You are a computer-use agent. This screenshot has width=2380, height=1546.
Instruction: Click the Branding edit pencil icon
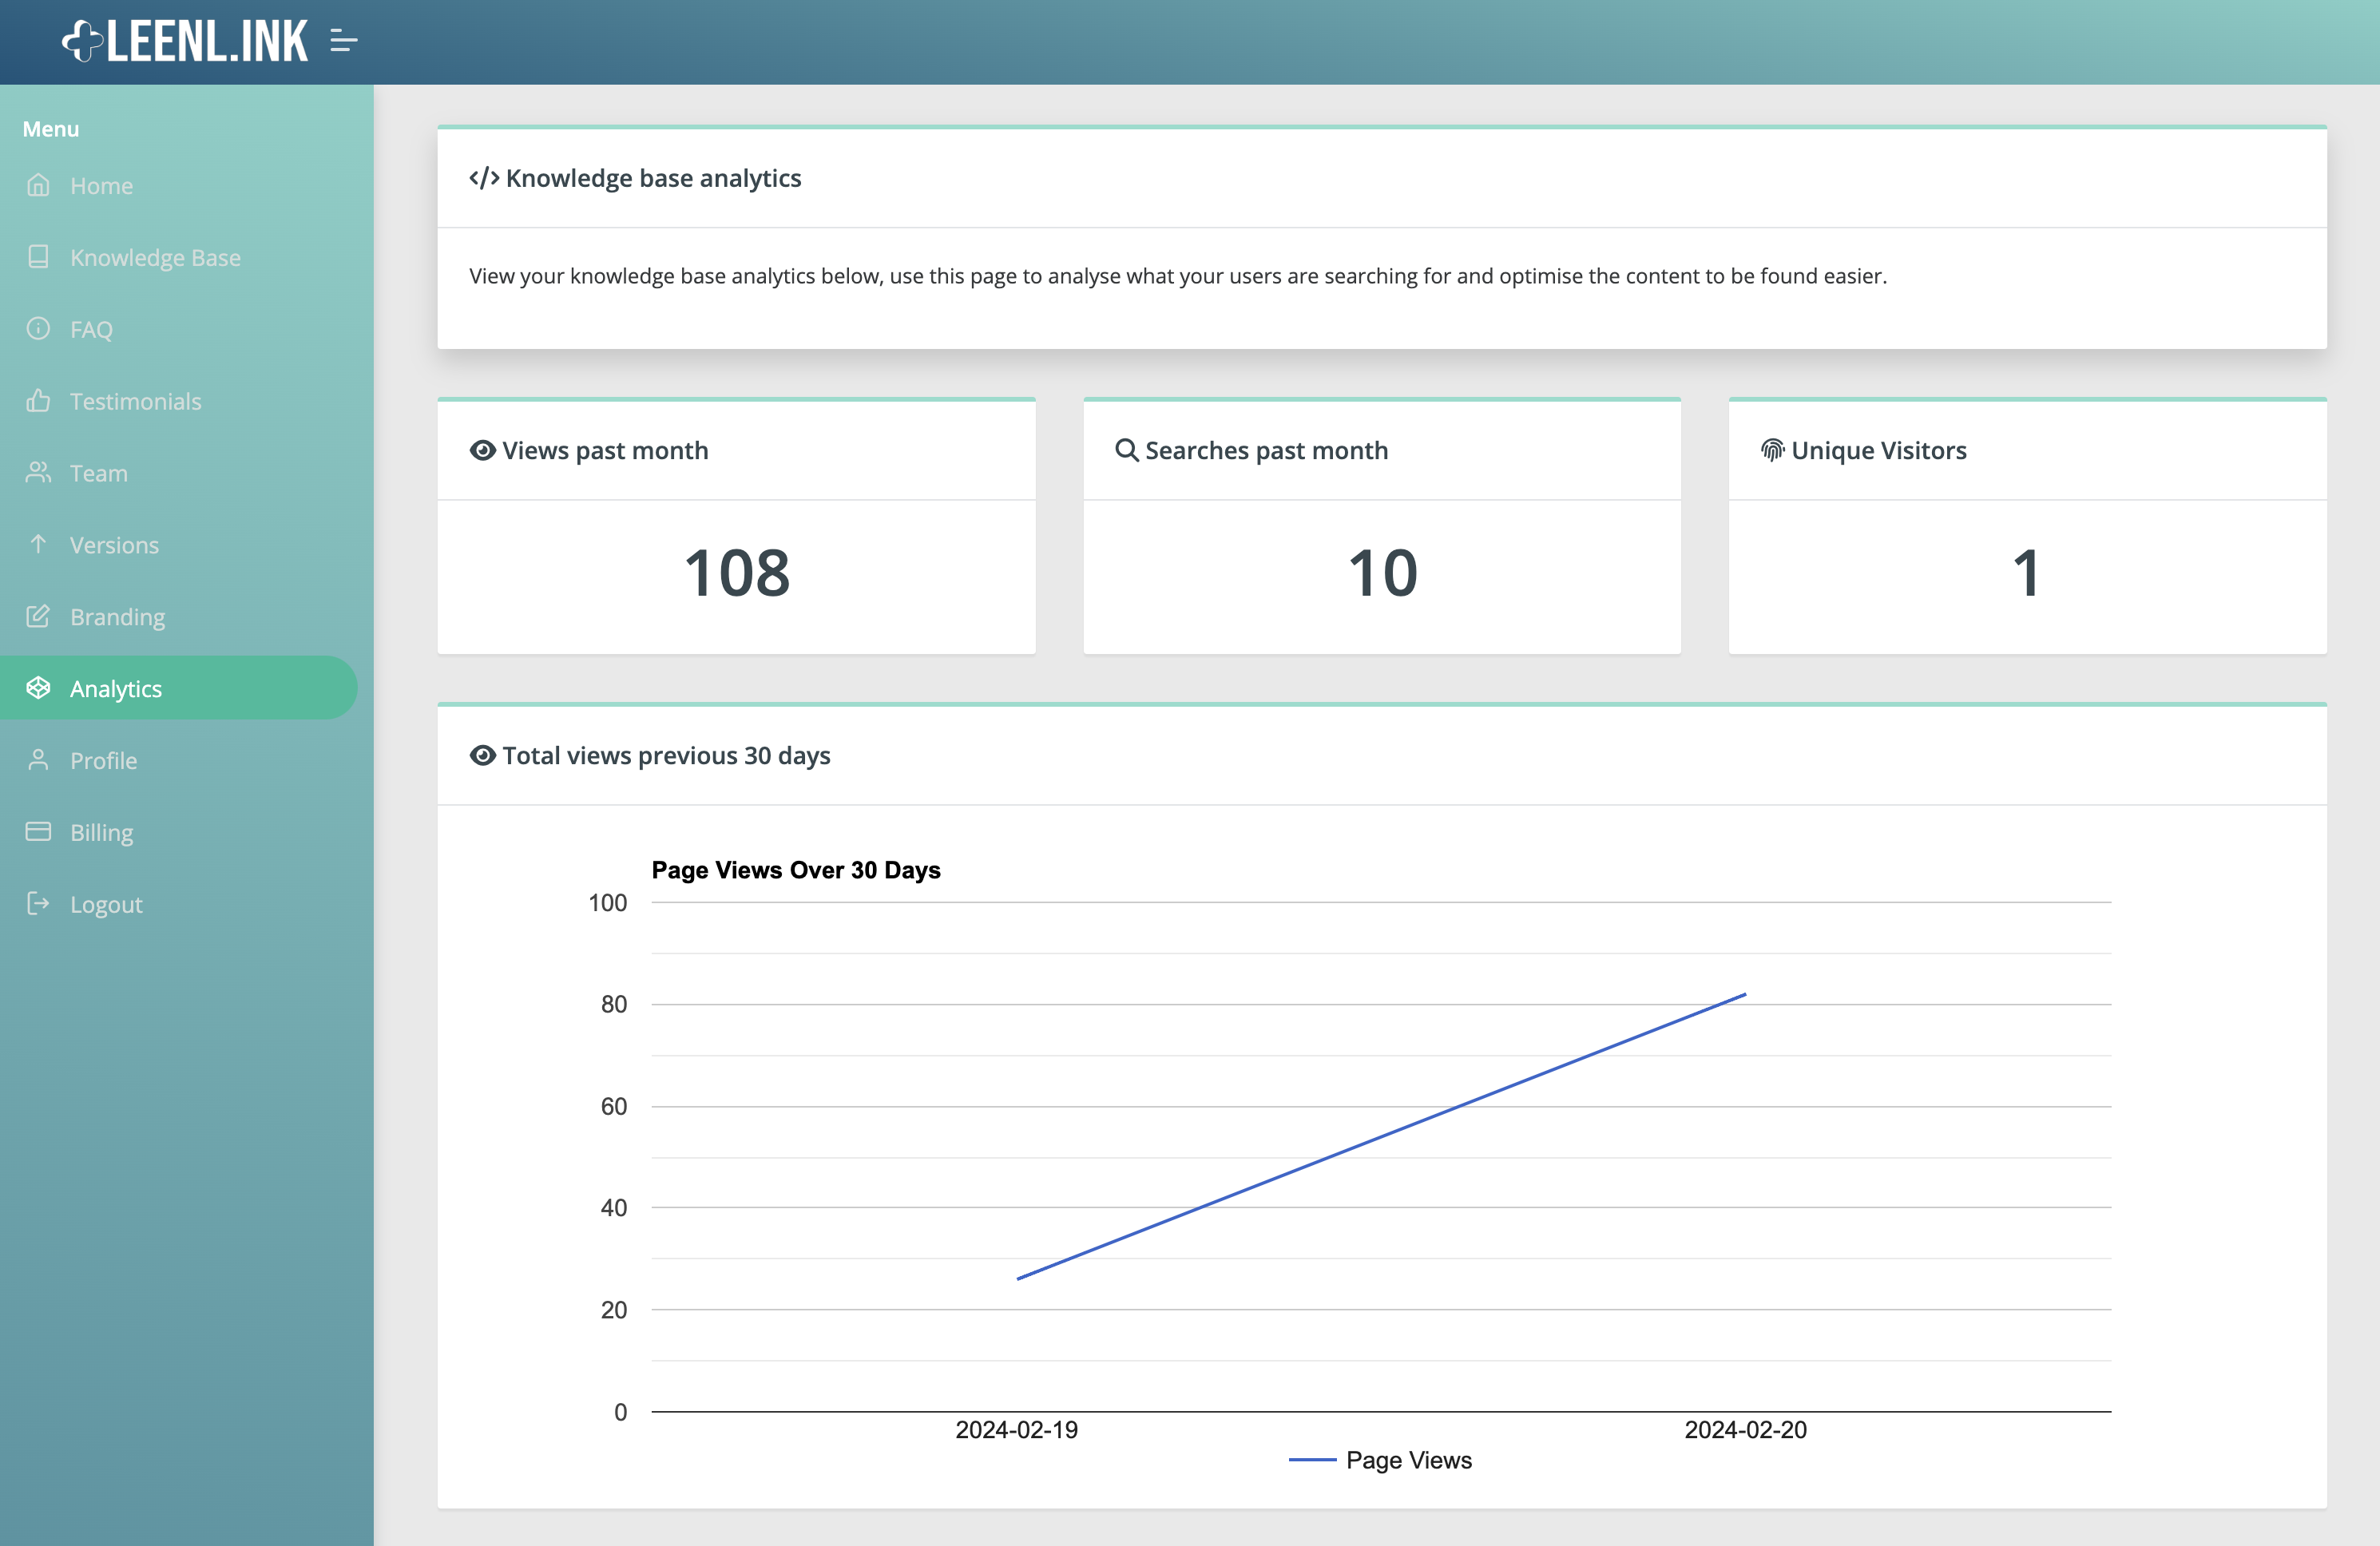pos(38,616)
